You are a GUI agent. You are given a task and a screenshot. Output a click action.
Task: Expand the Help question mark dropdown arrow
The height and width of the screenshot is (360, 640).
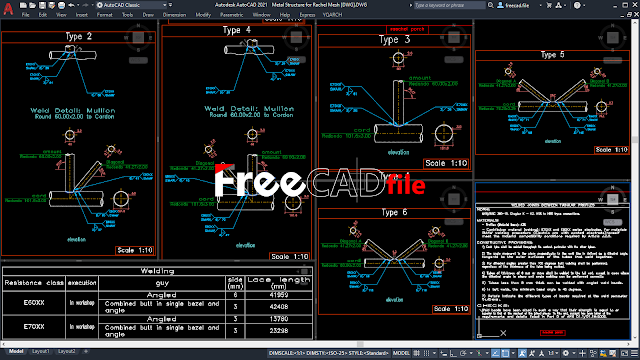(x=585, y=5)
